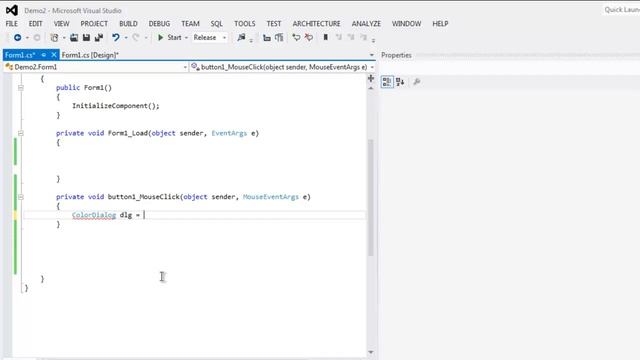
Task: Click the Open File toolbar icon
Action: (74, 38)
